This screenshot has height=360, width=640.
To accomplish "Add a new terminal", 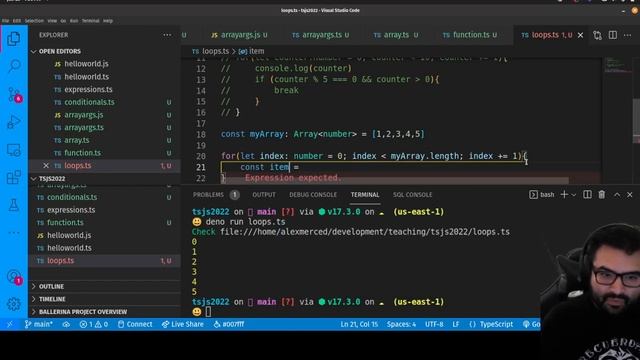I will [x=564, y=195].
